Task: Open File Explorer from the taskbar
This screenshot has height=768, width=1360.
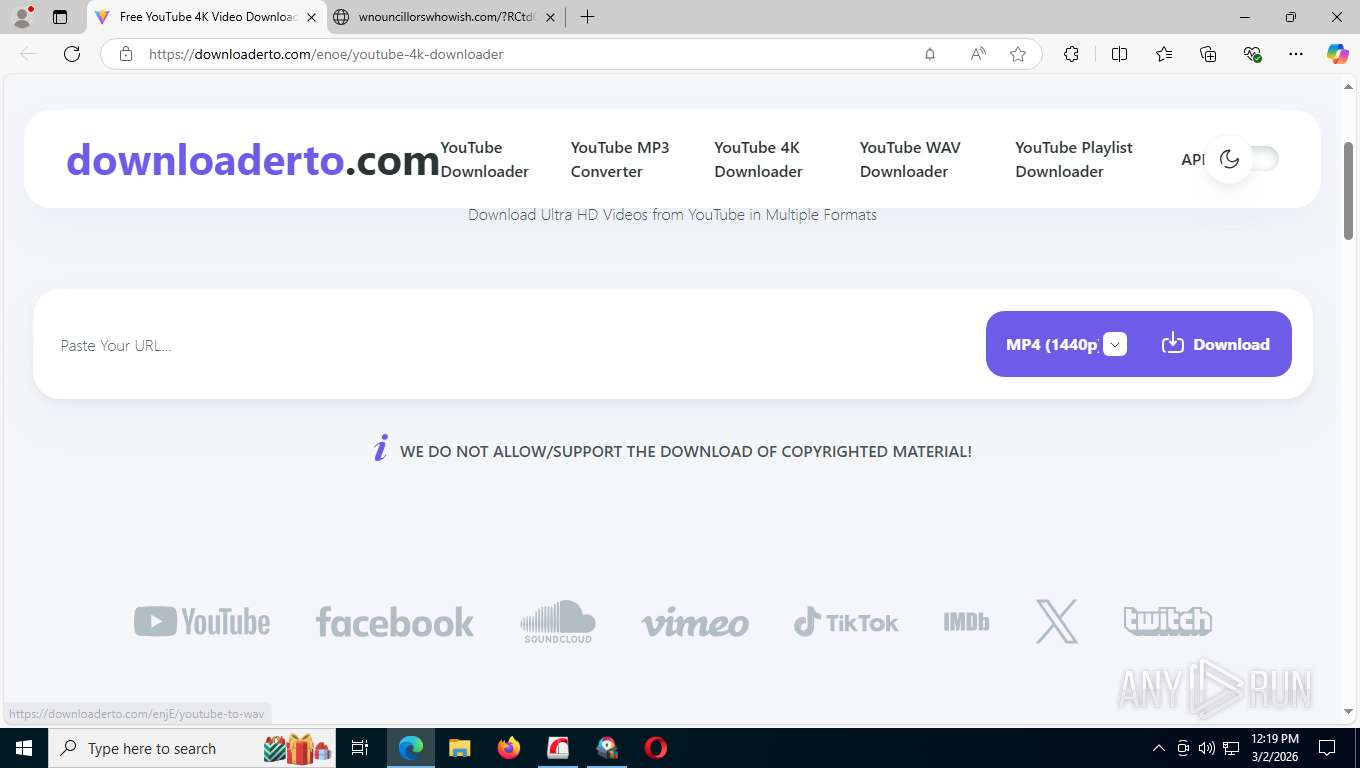Action: click(x=459, y=748)
